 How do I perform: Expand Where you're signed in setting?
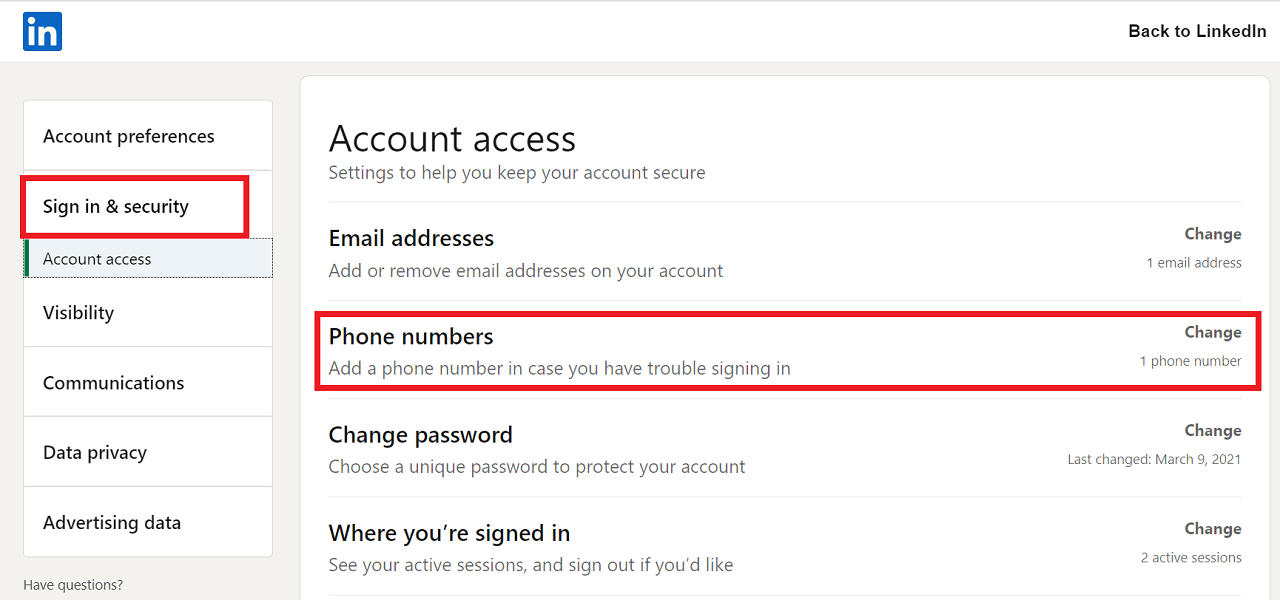(449, 533)
